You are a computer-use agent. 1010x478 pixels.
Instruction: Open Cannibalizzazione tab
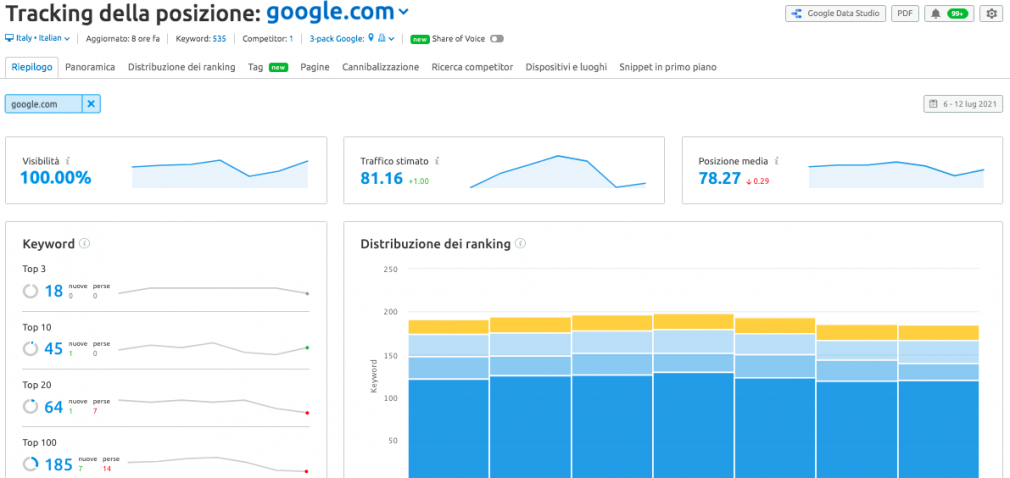[x=381, y=67]
